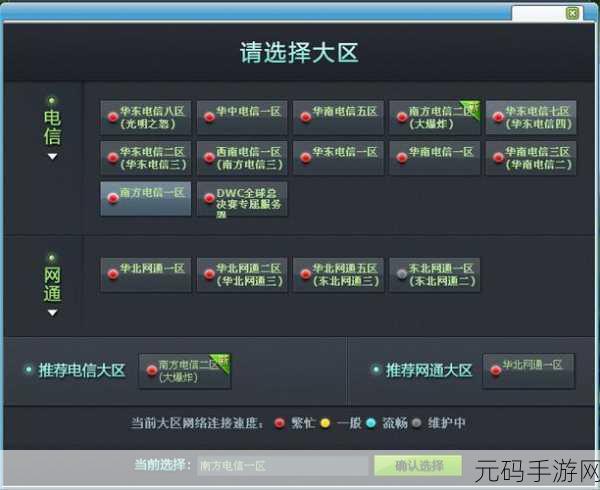Viewport: 600px width, 490px height.
Task: Close the server selection window
Action: [x=573, y=14]
